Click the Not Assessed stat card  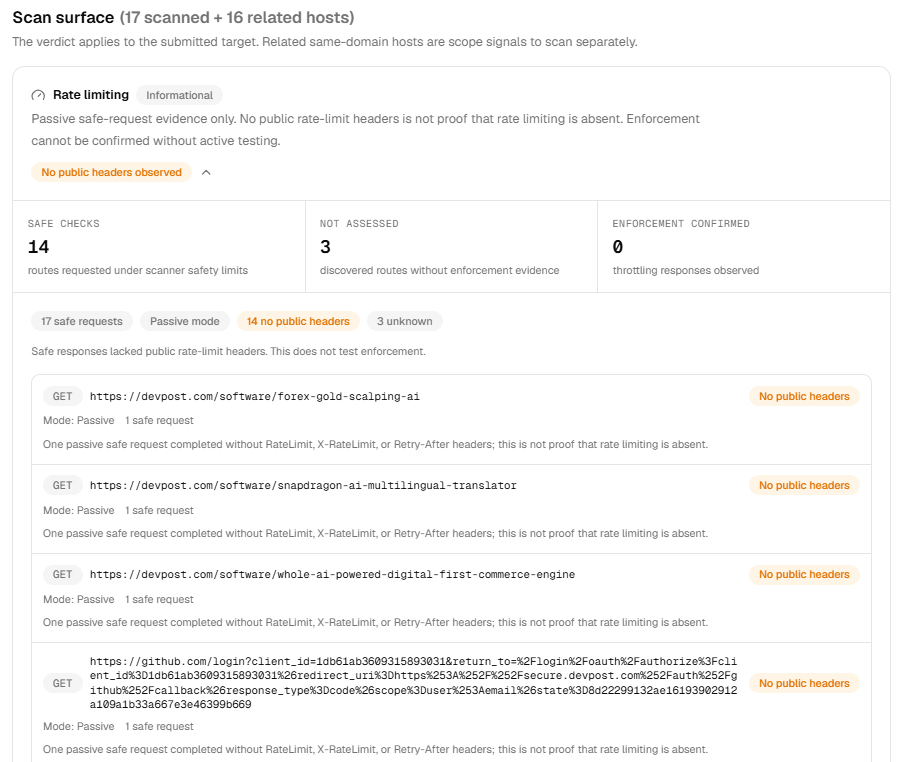tap(451, 247)
